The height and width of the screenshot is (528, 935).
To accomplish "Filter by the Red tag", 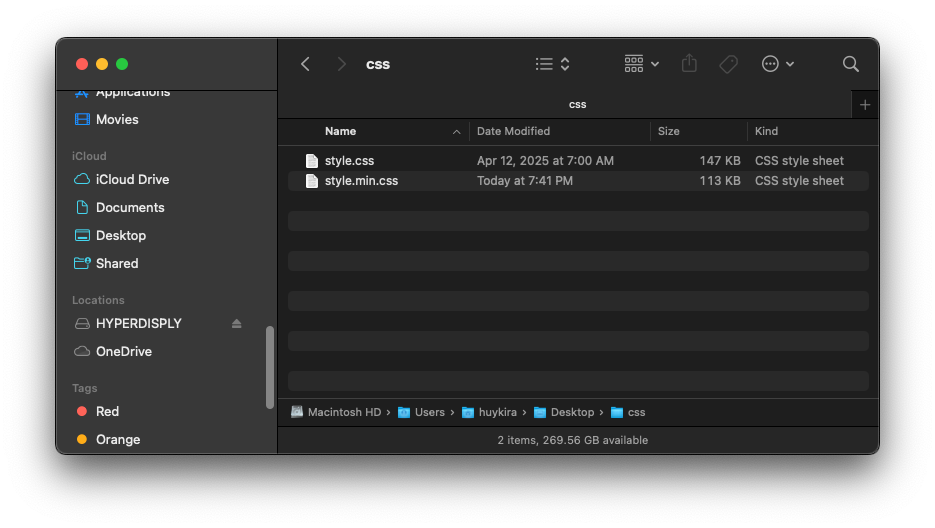I will point(107,412).
